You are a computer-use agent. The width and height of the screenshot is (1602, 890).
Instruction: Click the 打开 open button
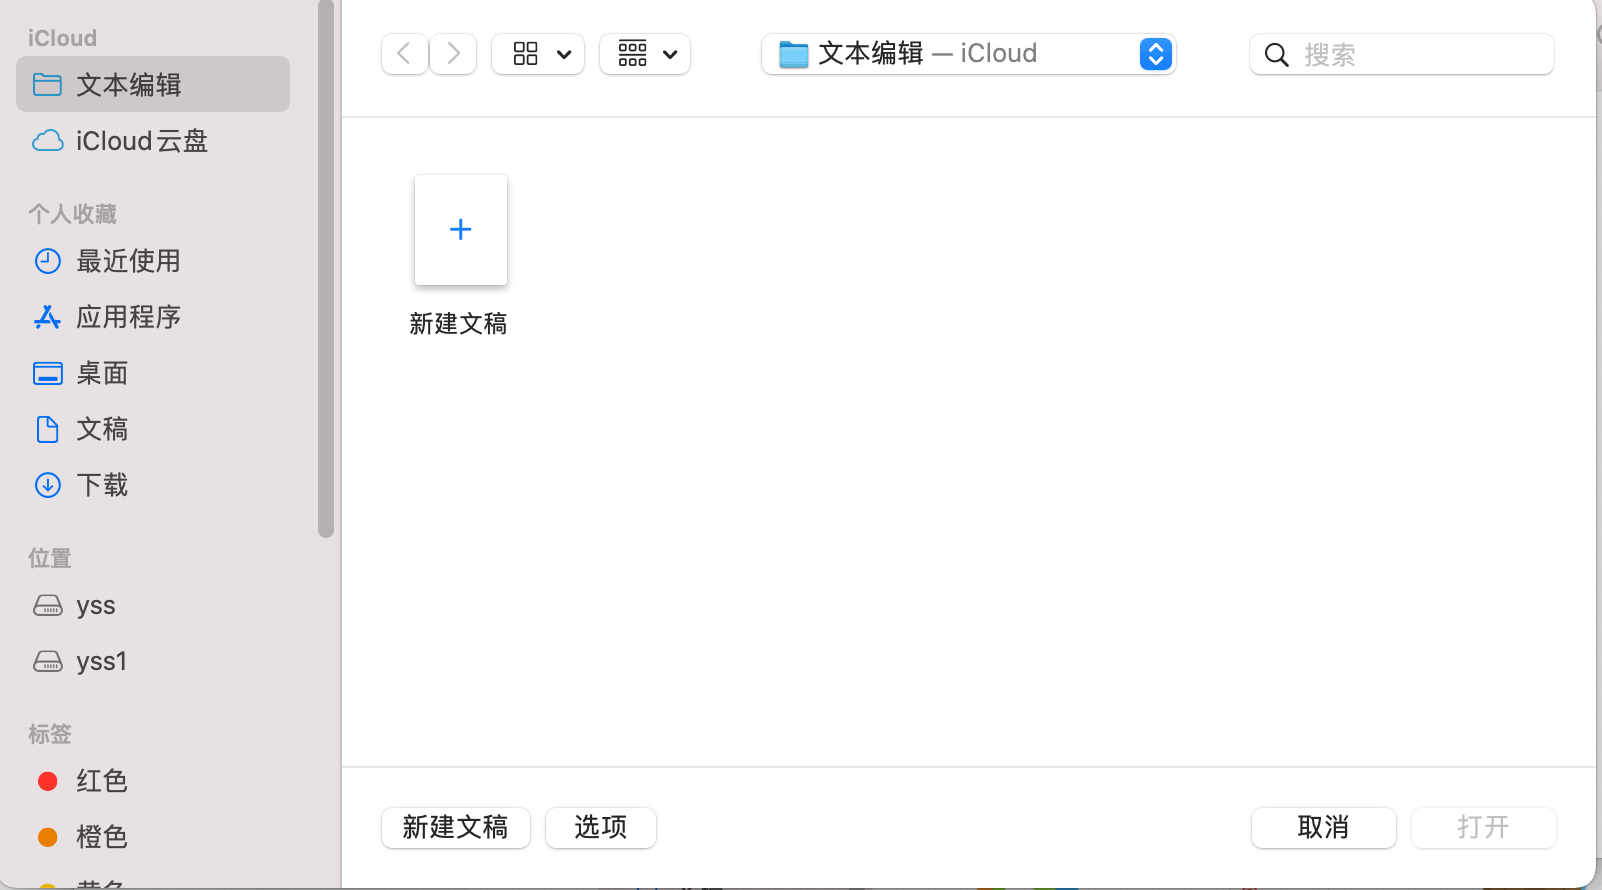(1483, 827)
